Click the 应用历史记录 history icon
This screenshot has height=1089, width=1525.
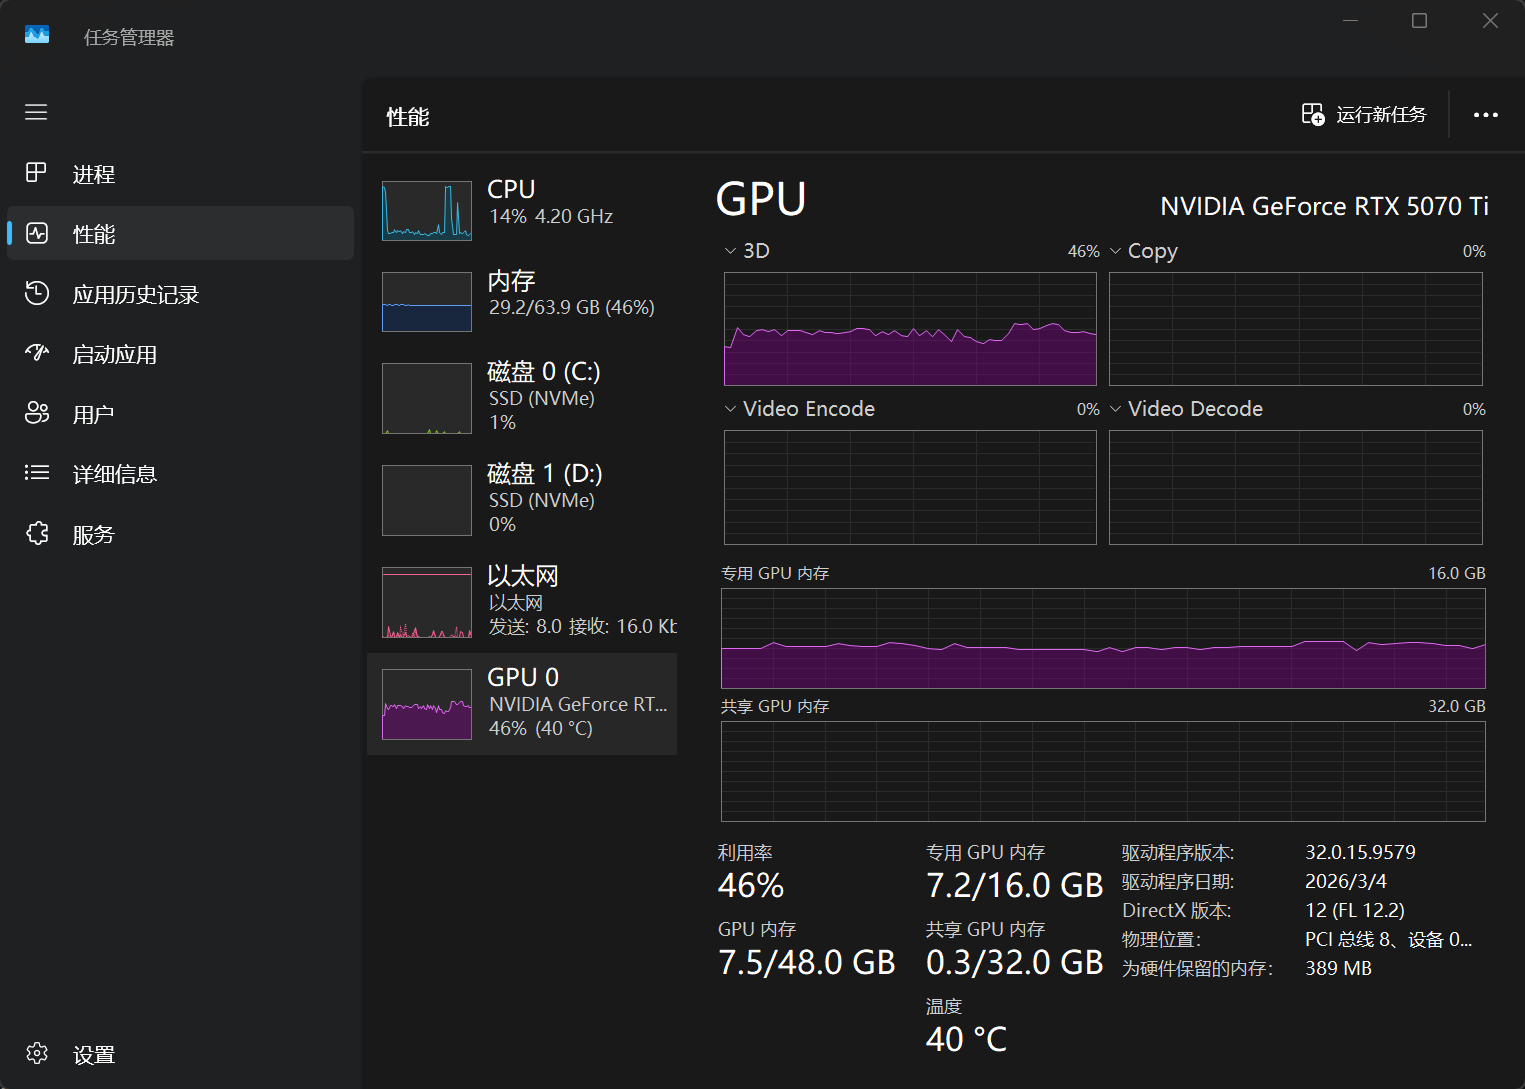point(36,293)
